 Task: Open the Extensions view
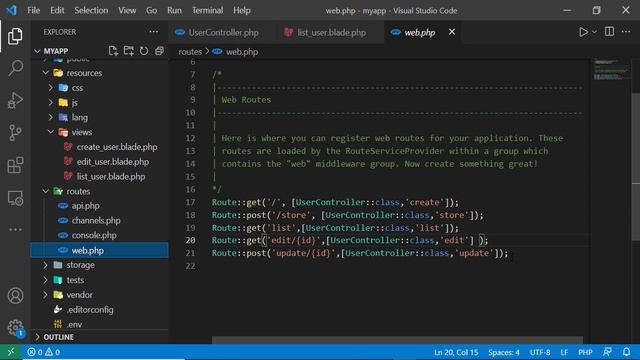[16, 165]
